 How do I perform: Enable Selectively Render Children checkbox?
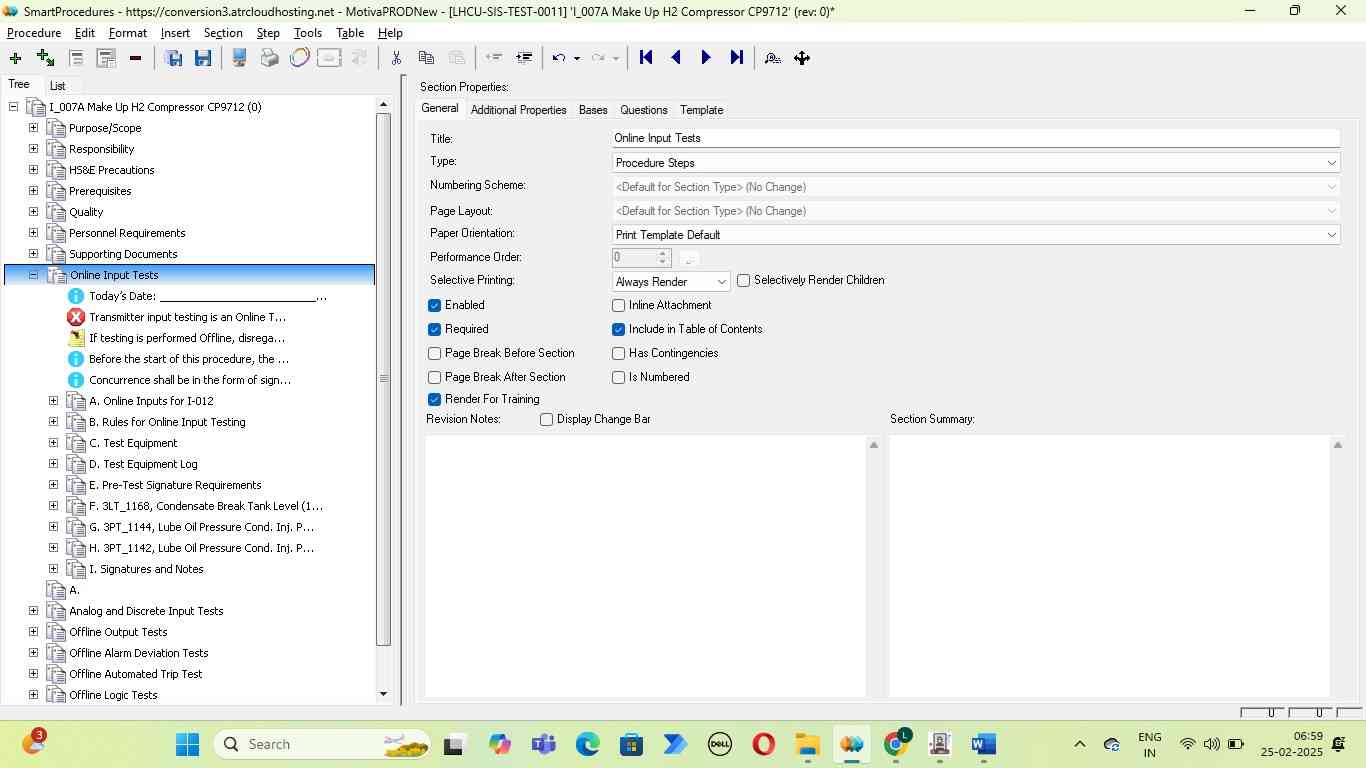tap(743, 281)
